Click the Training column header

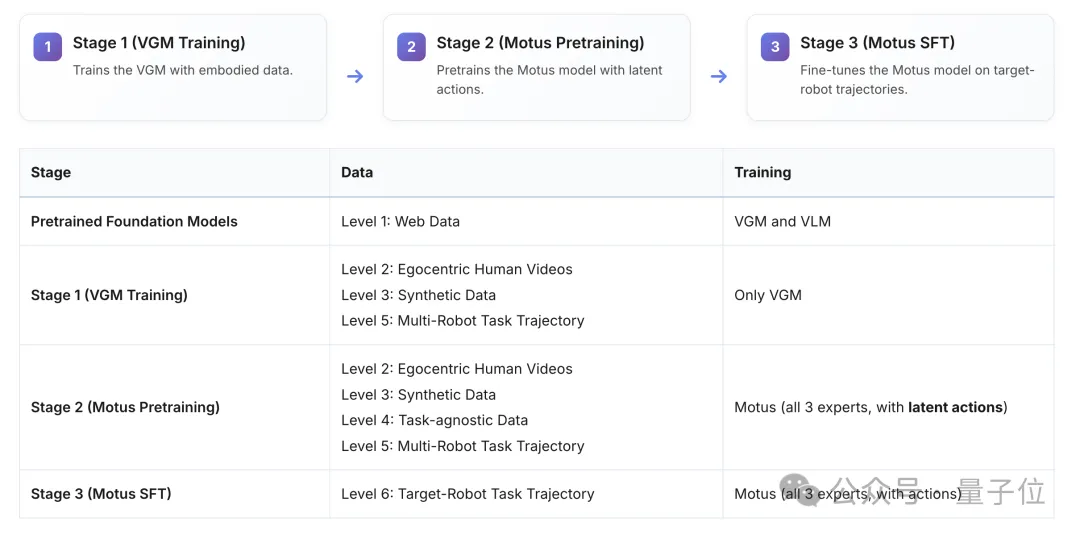click(762, 172)
